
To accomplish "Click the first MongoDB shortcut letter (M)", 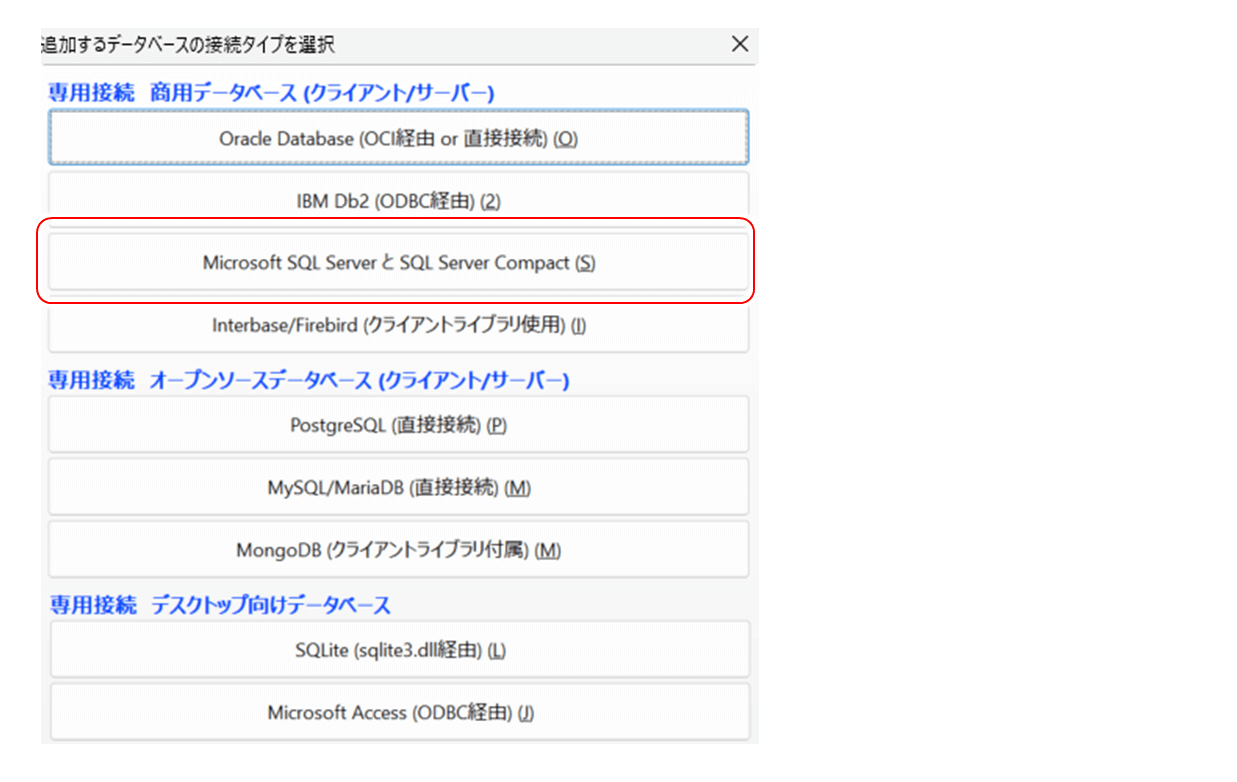I will [549, 549].
